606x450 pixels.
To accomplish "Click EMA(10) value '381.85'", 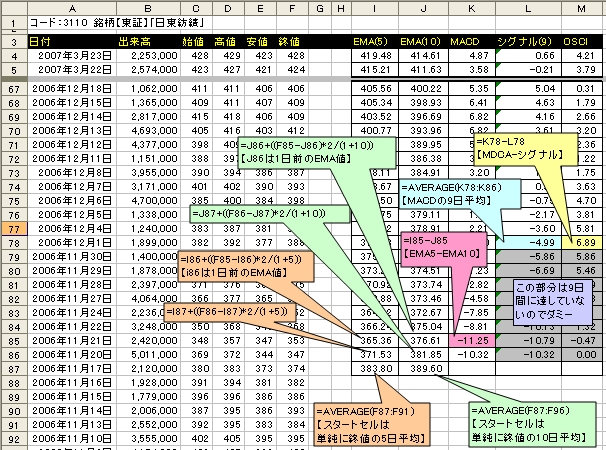I will point(423,355).
